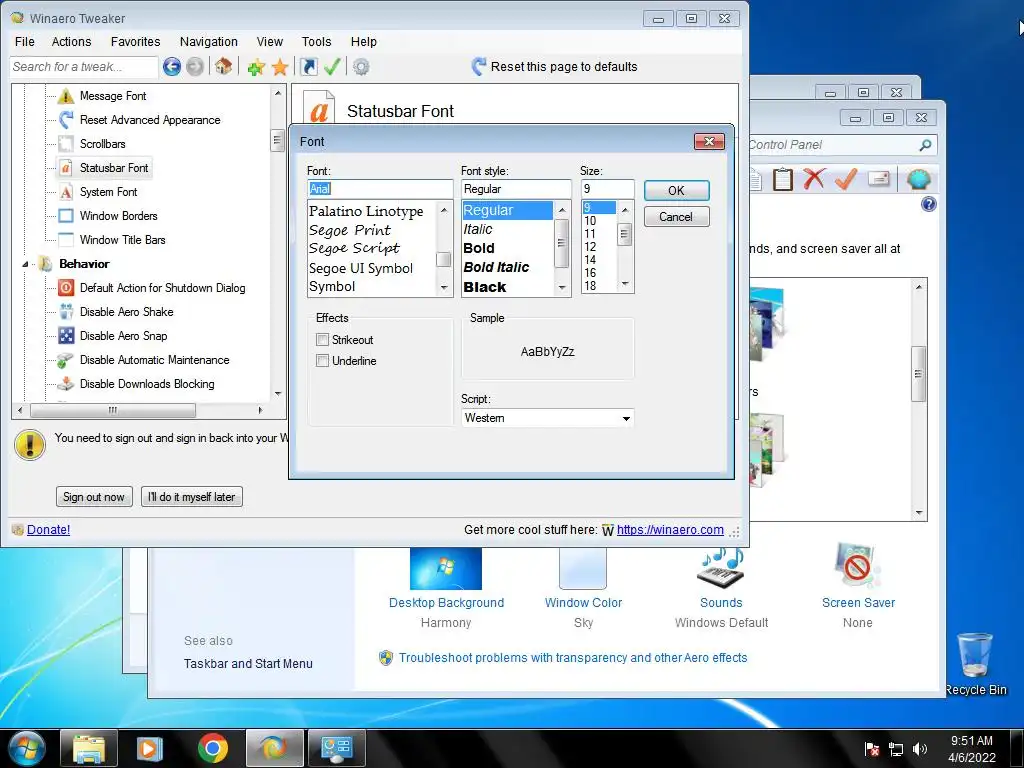
Task: Open favorites yellow star icon
Action: coord(280,67)
